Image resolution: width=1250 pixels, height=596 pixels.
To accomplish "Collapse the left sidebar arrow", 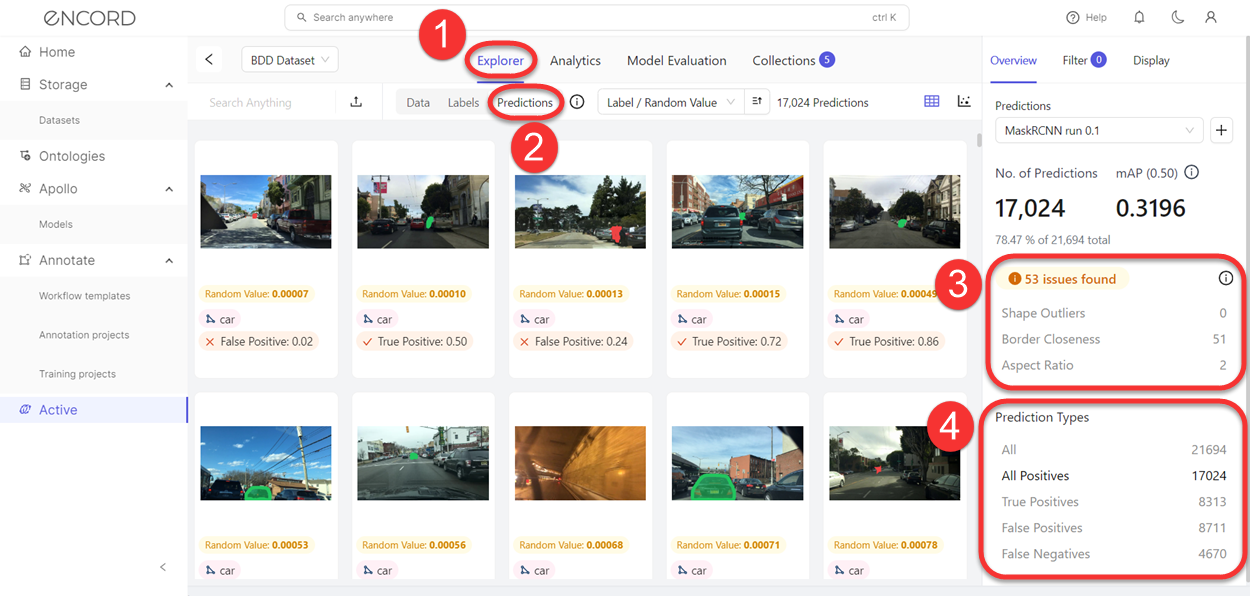I will (163, 567).
